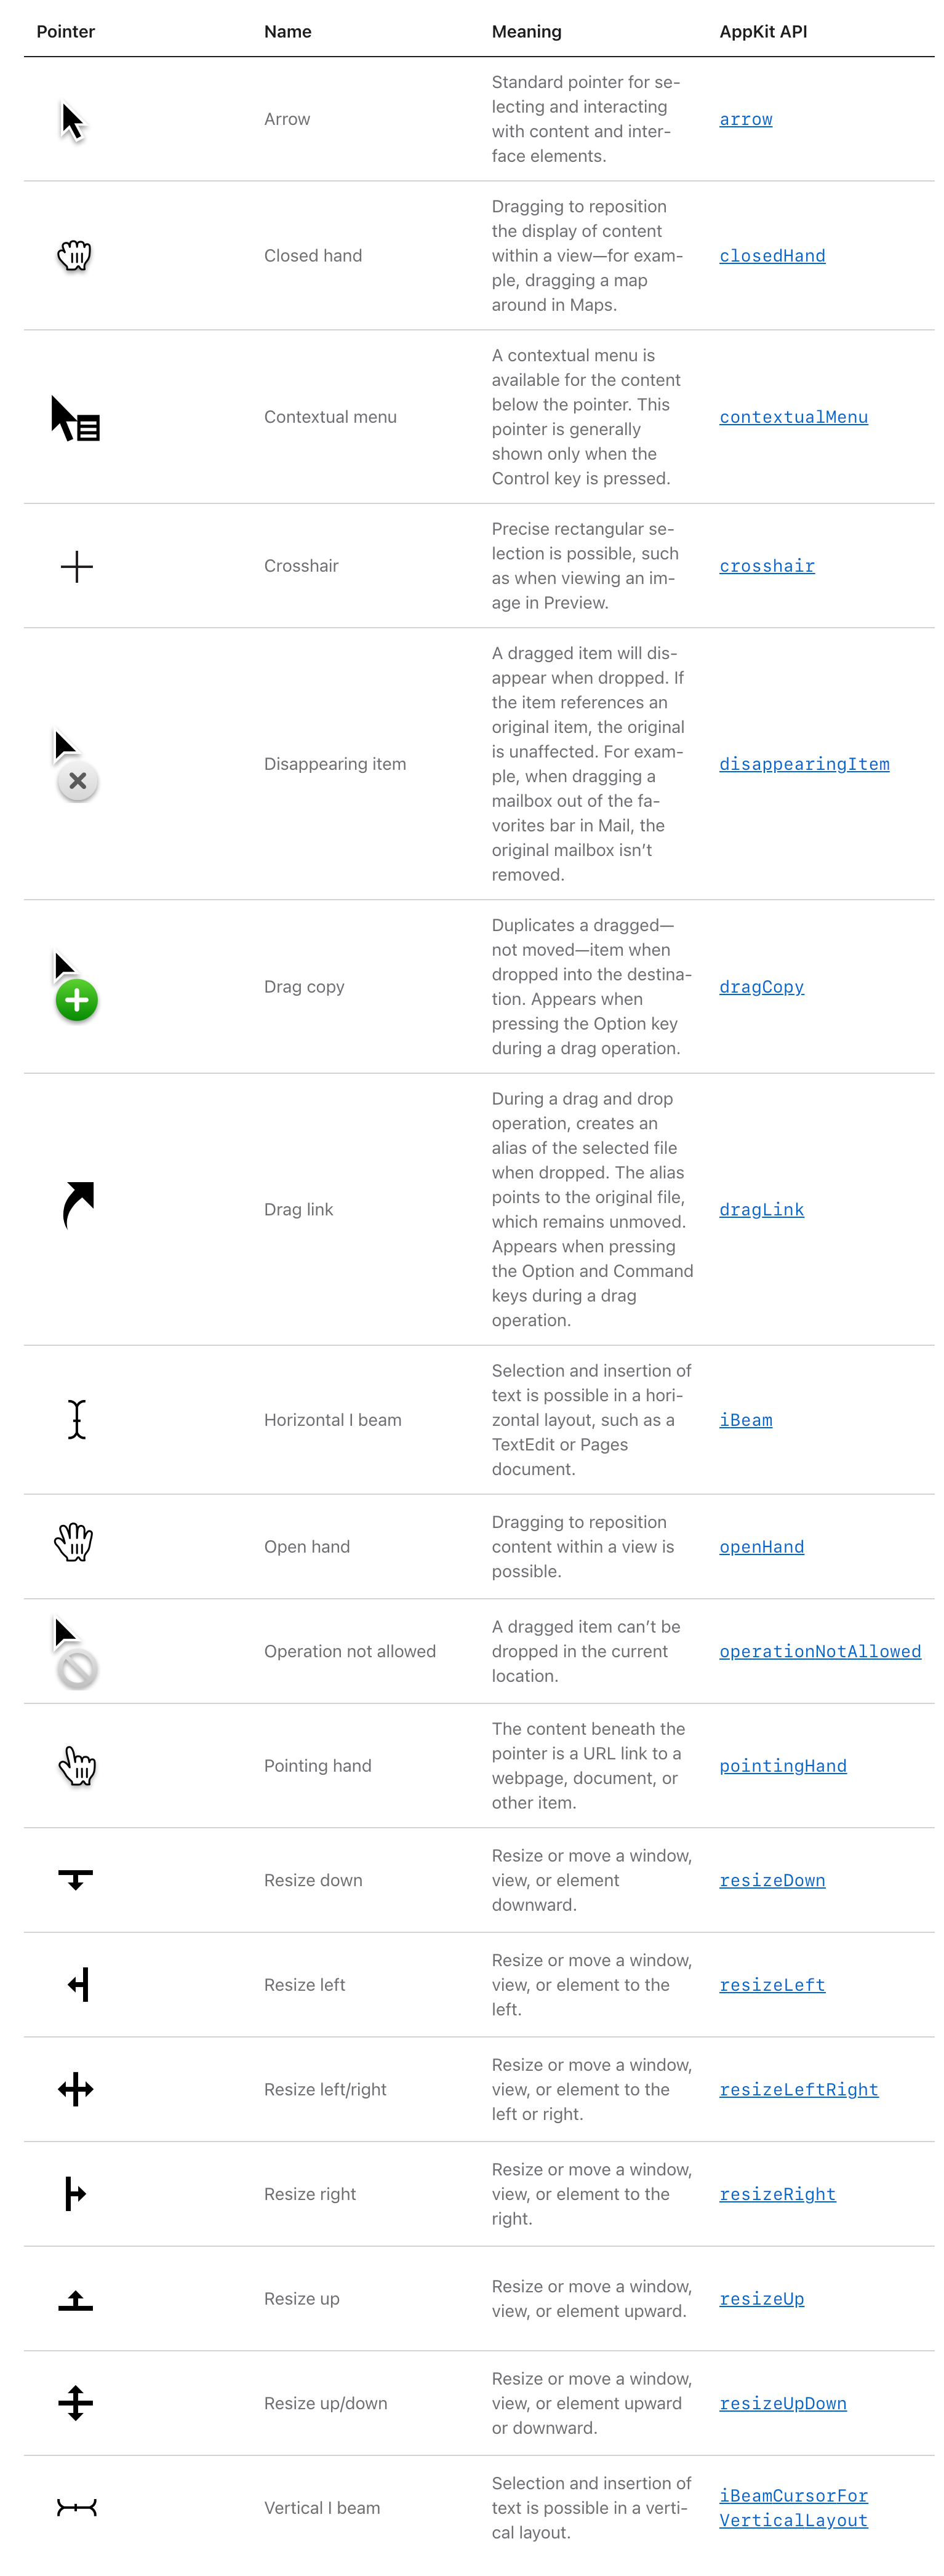This screenshot has height=2576, width=944.
Task: Click the Arrow pointer icon
Action: coord(73,121)
